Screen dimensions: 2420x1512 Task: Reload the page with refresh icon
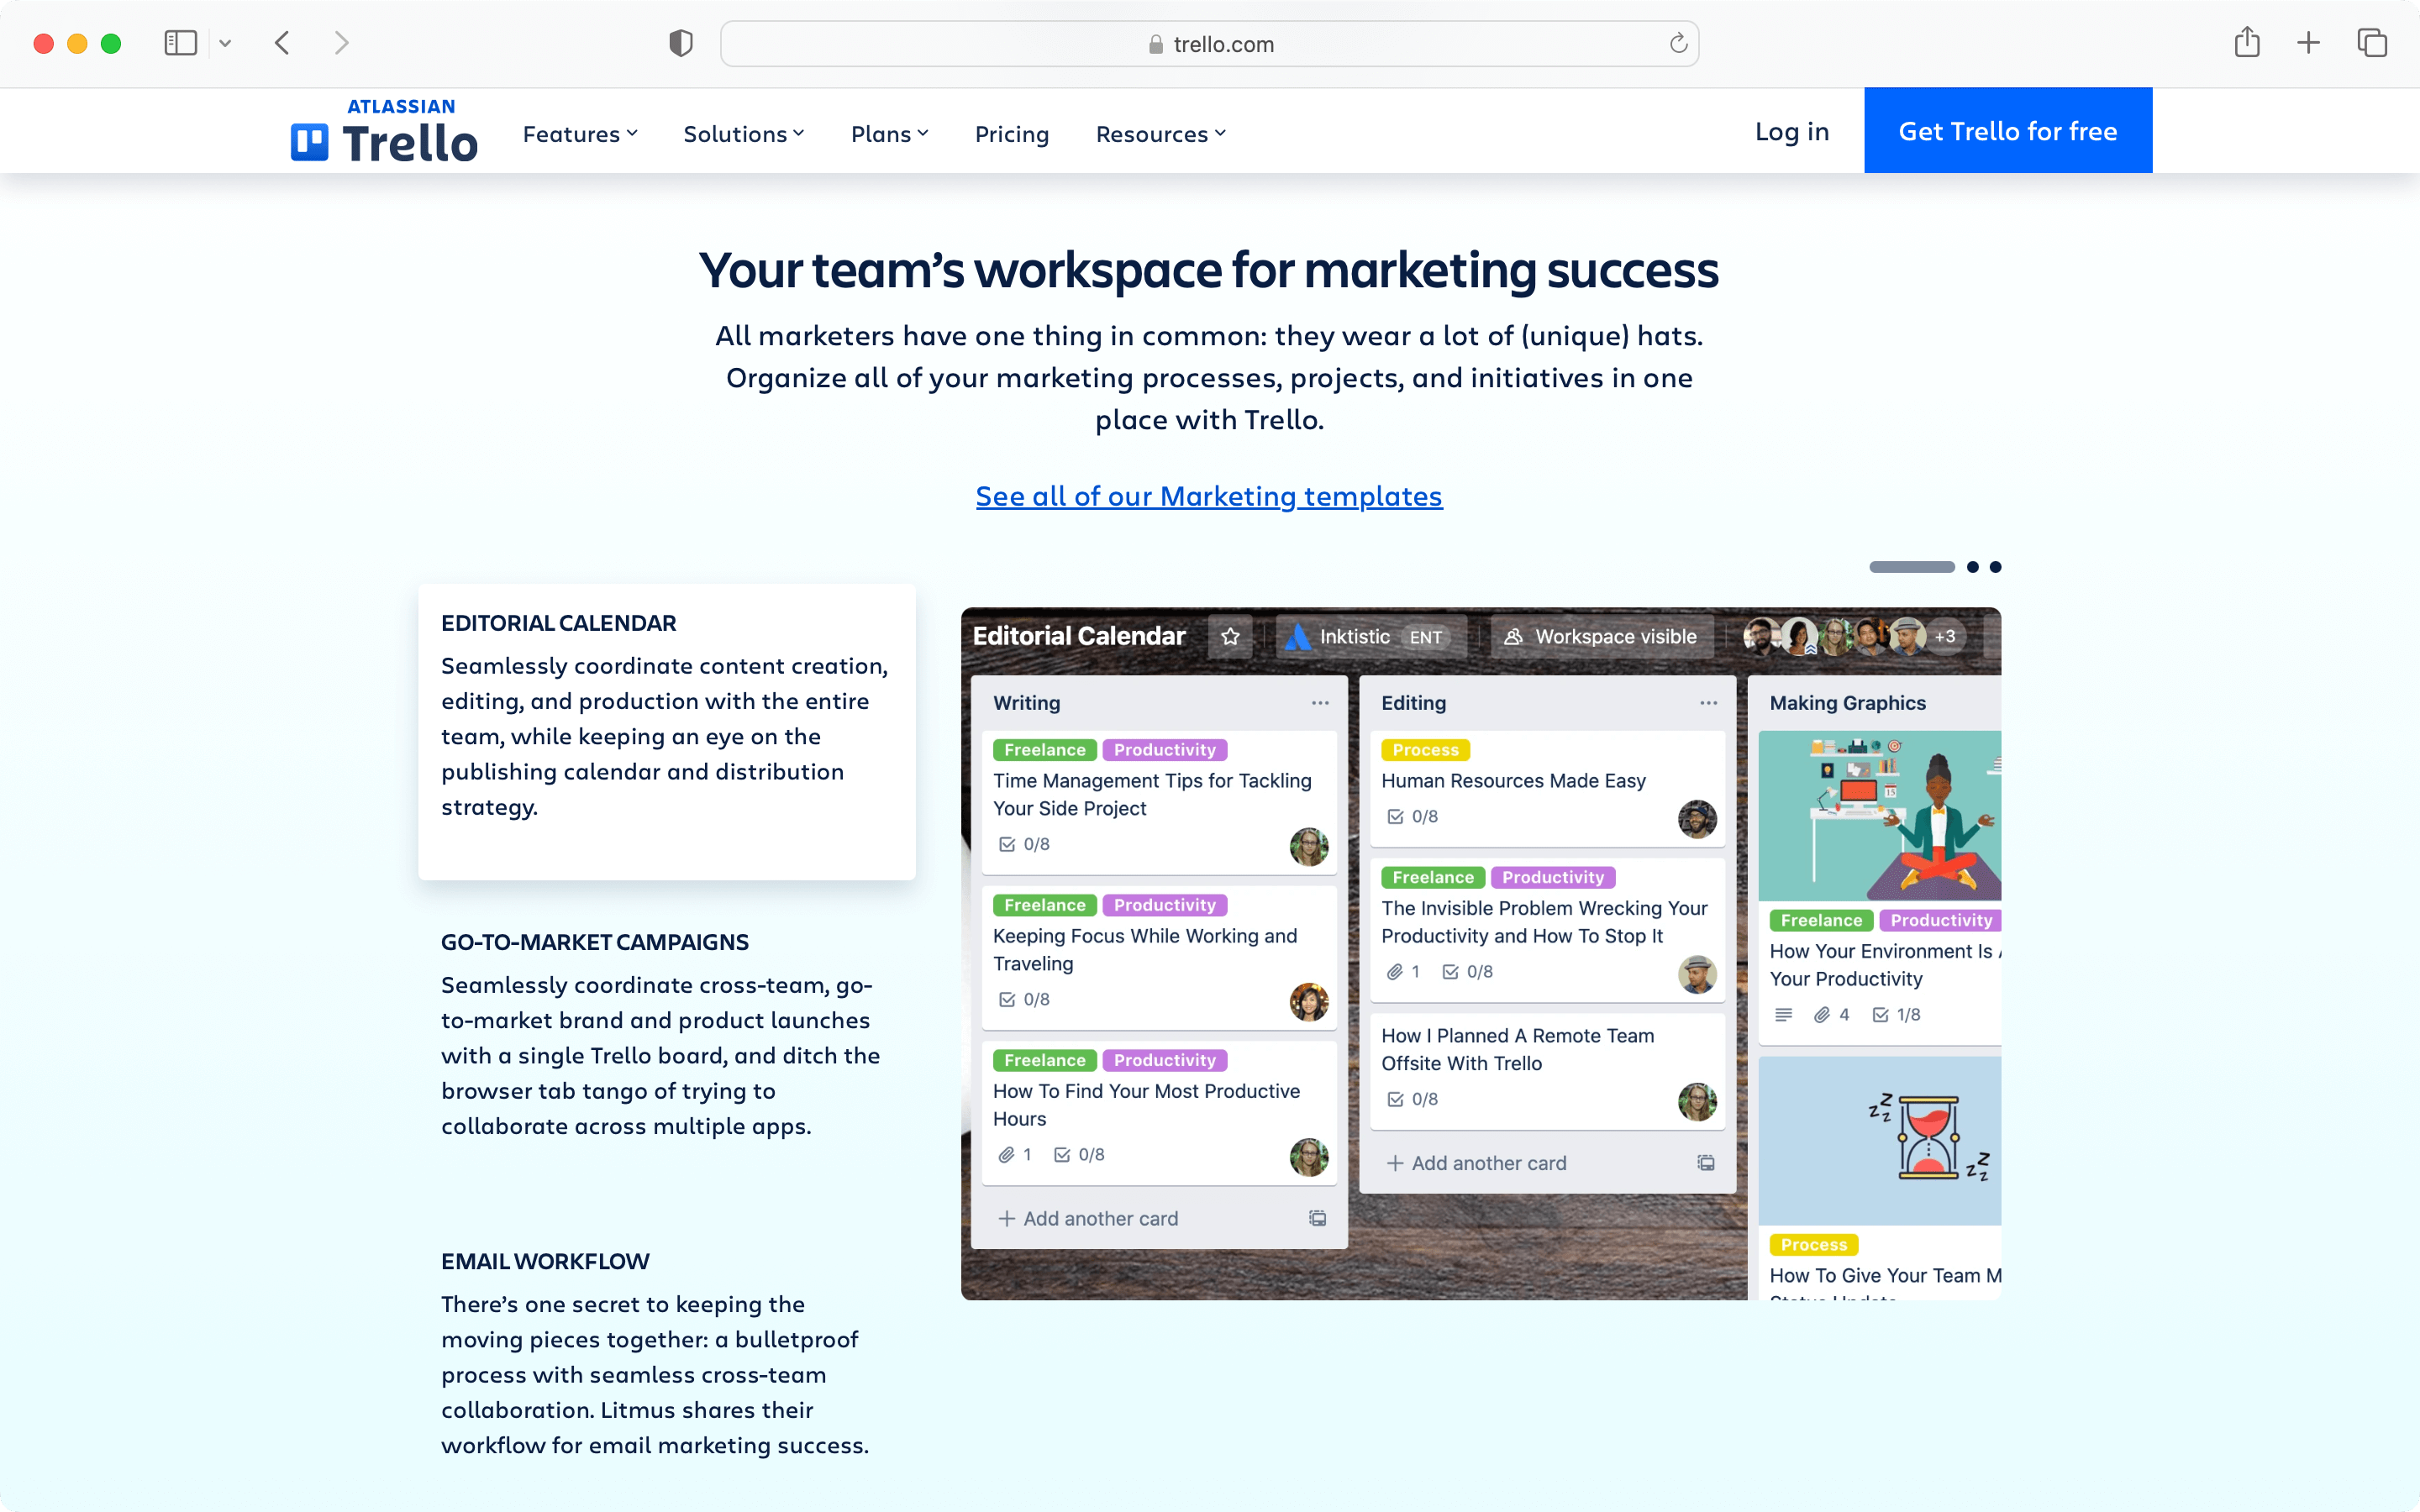(1678, 43)
